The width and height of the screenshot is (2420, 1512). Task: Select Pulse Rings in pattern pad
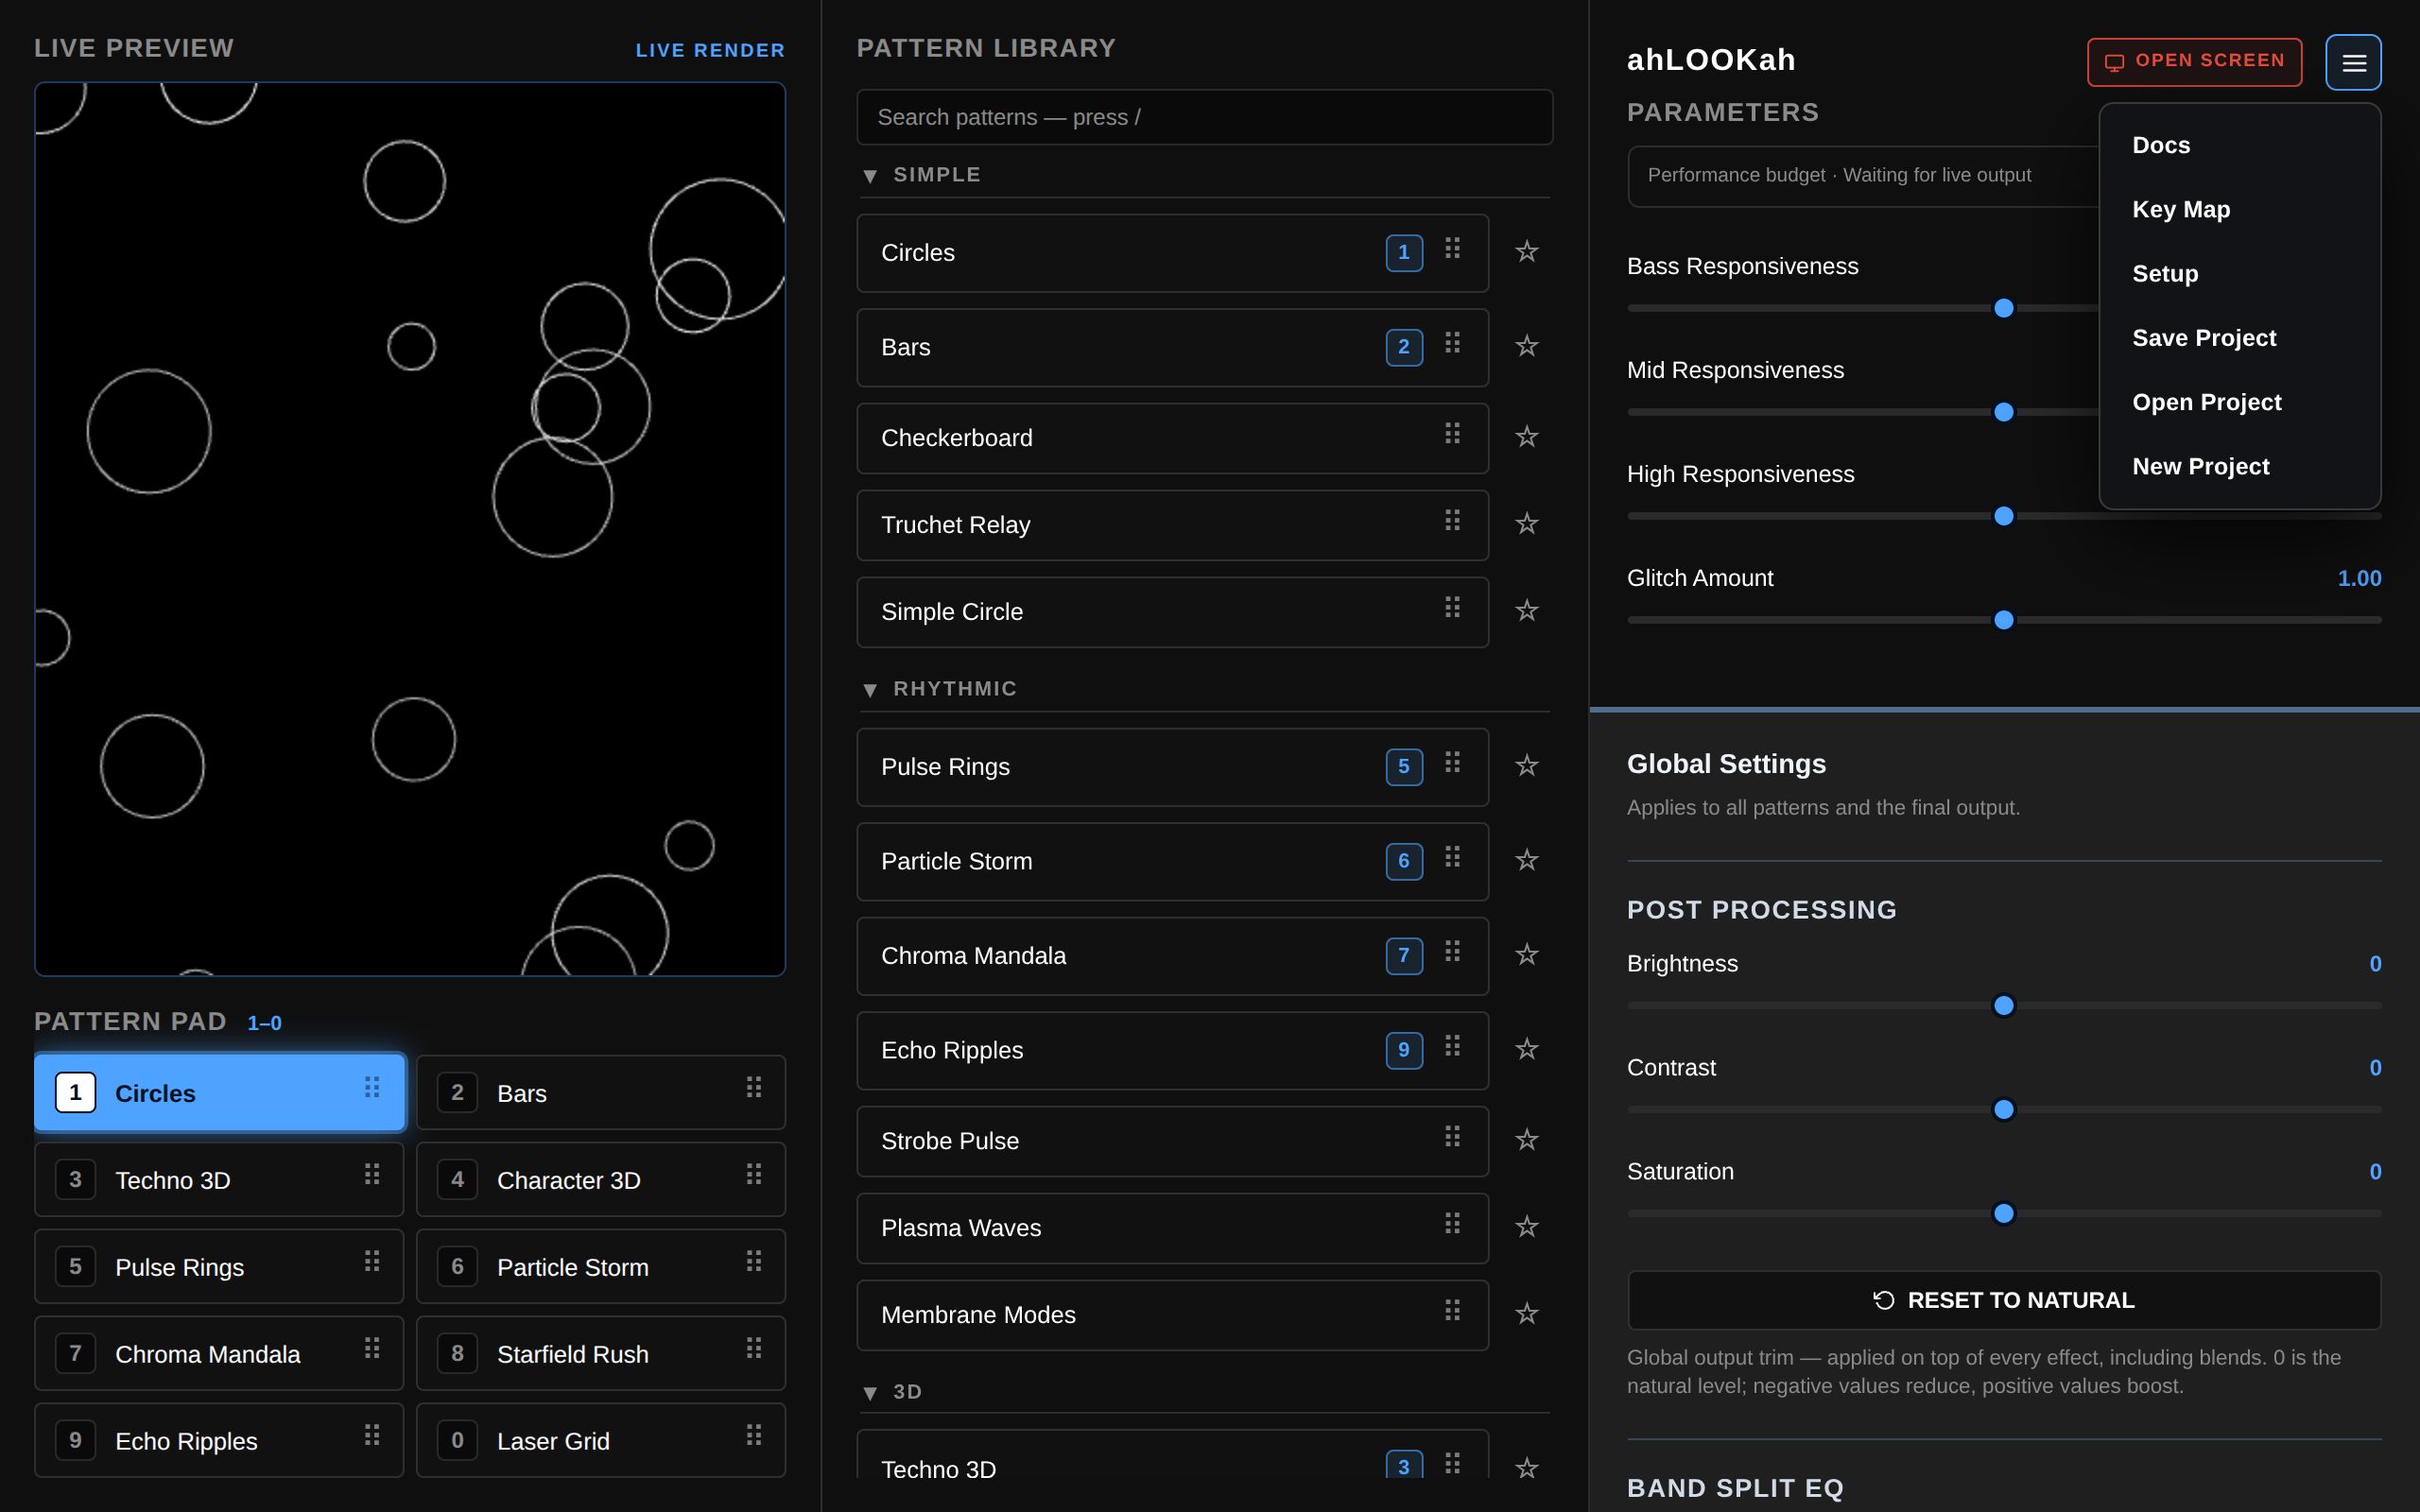pyautogui.click(x=219, y=1267)
